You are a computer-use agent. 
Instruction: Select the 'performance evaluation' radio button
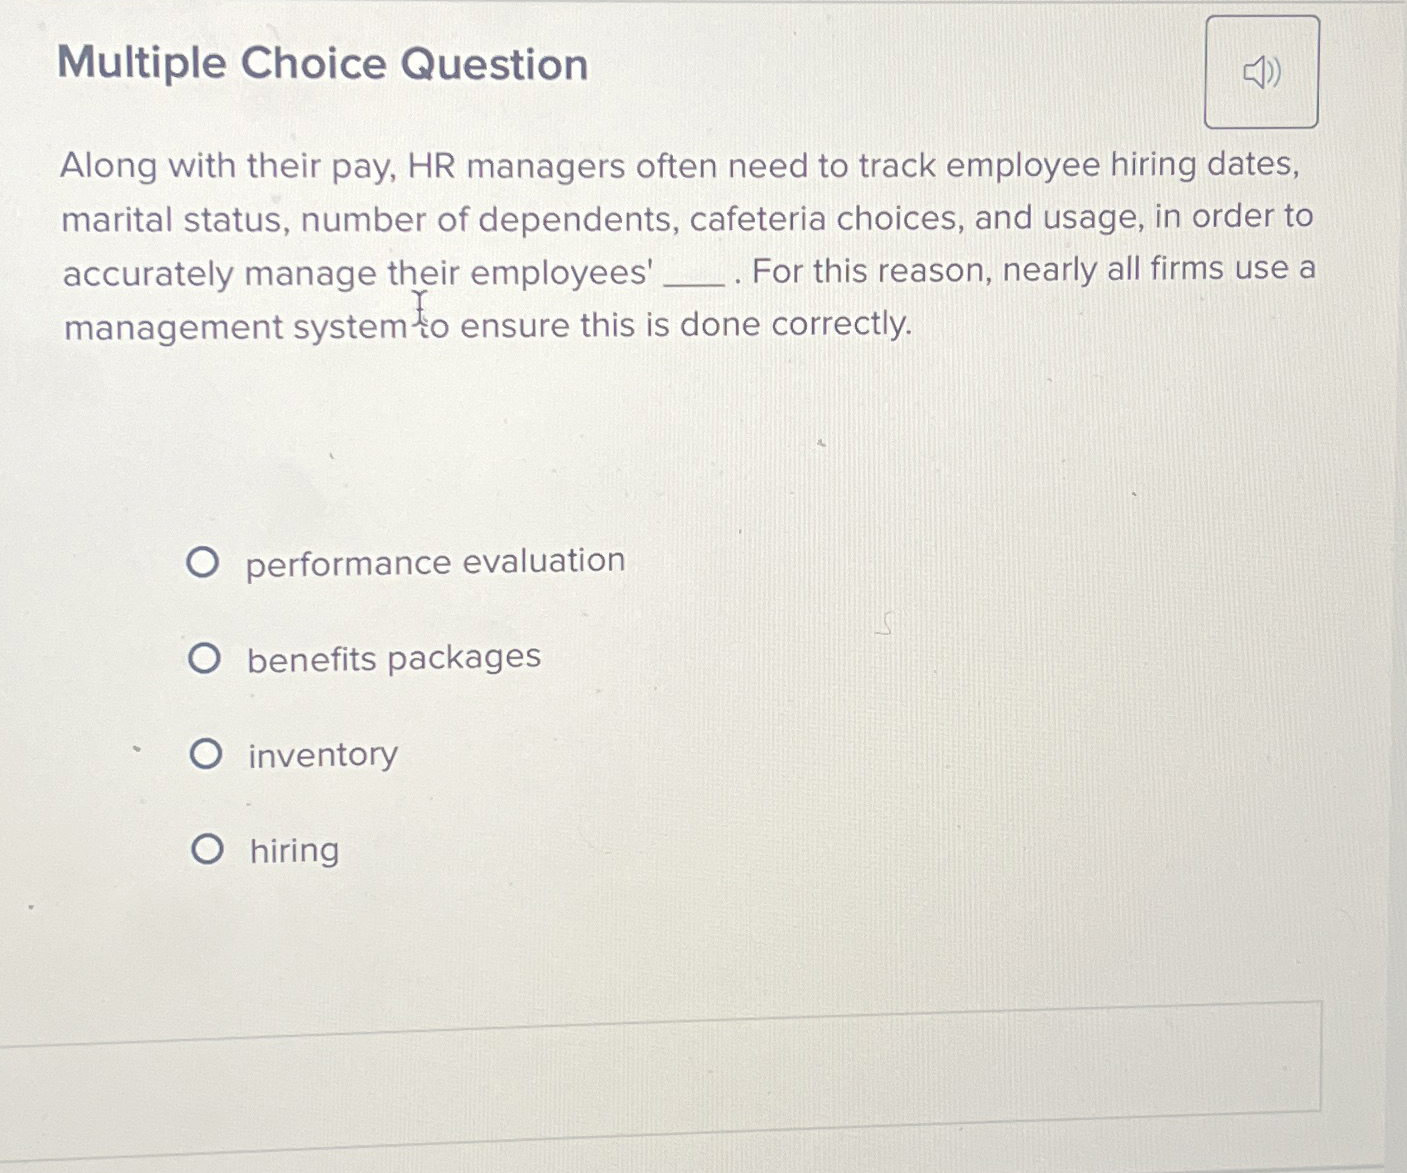tap(206, 561)
